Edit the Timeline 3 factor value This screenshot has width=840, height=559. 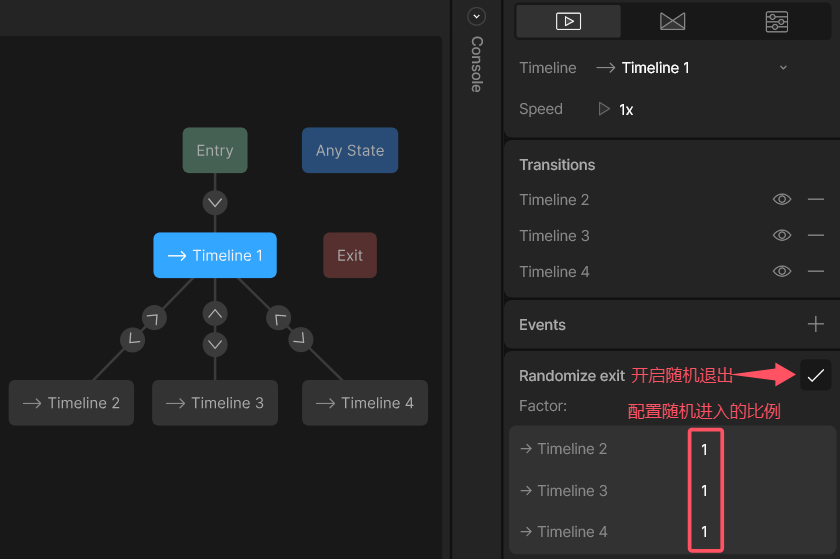(x=705, y=490)
